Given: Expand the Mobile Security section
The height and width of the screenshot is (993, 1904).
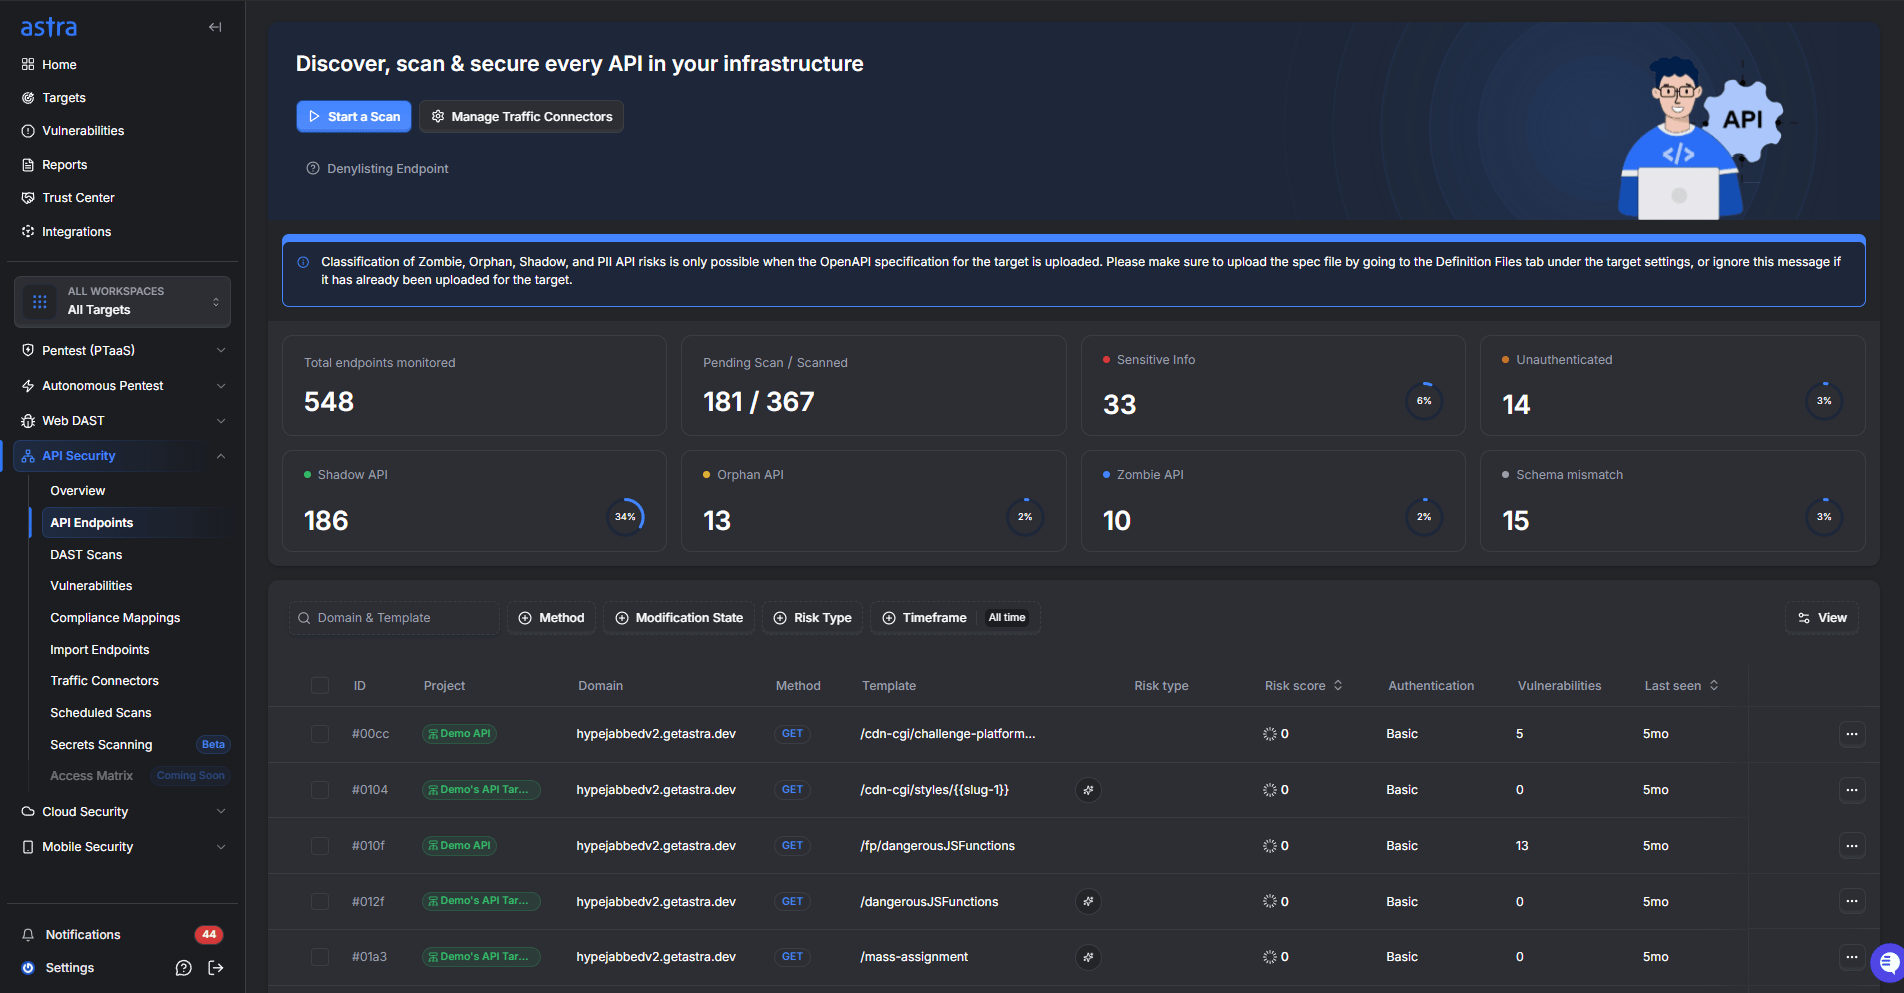Looking at the screenshot, I should pyautogui.click(x=122, y=847).
